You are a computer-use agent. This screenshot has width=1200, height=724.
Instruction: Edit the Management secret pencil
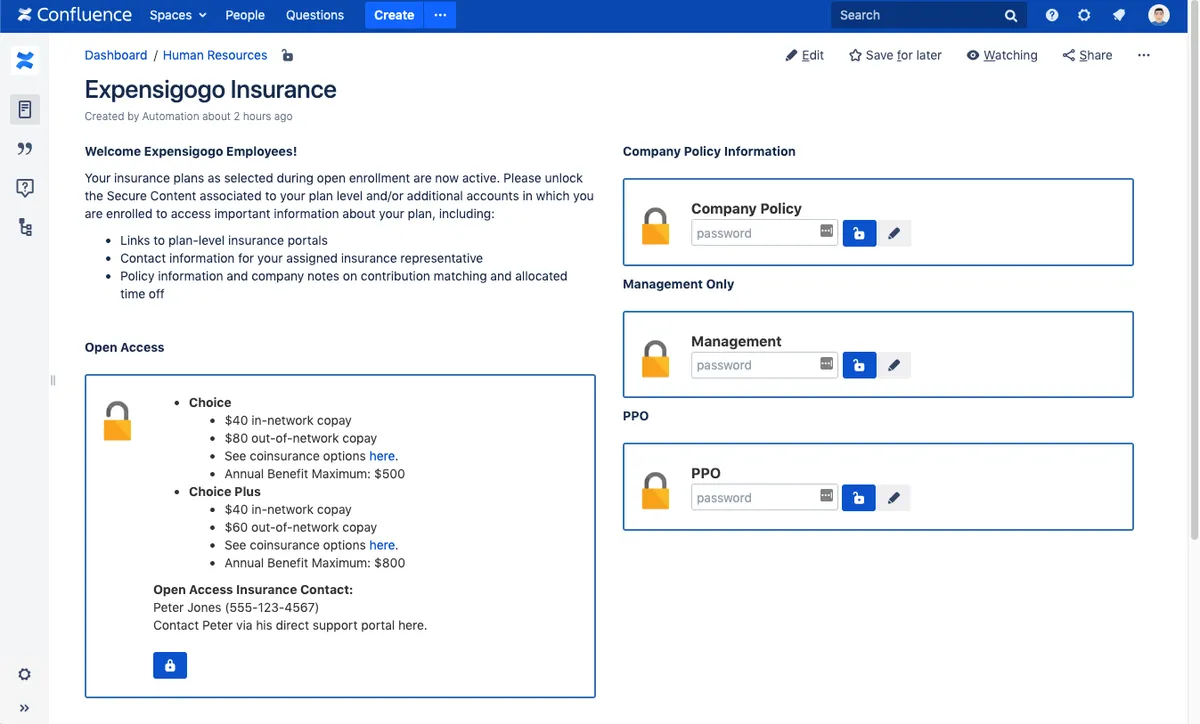pos(894,365)
